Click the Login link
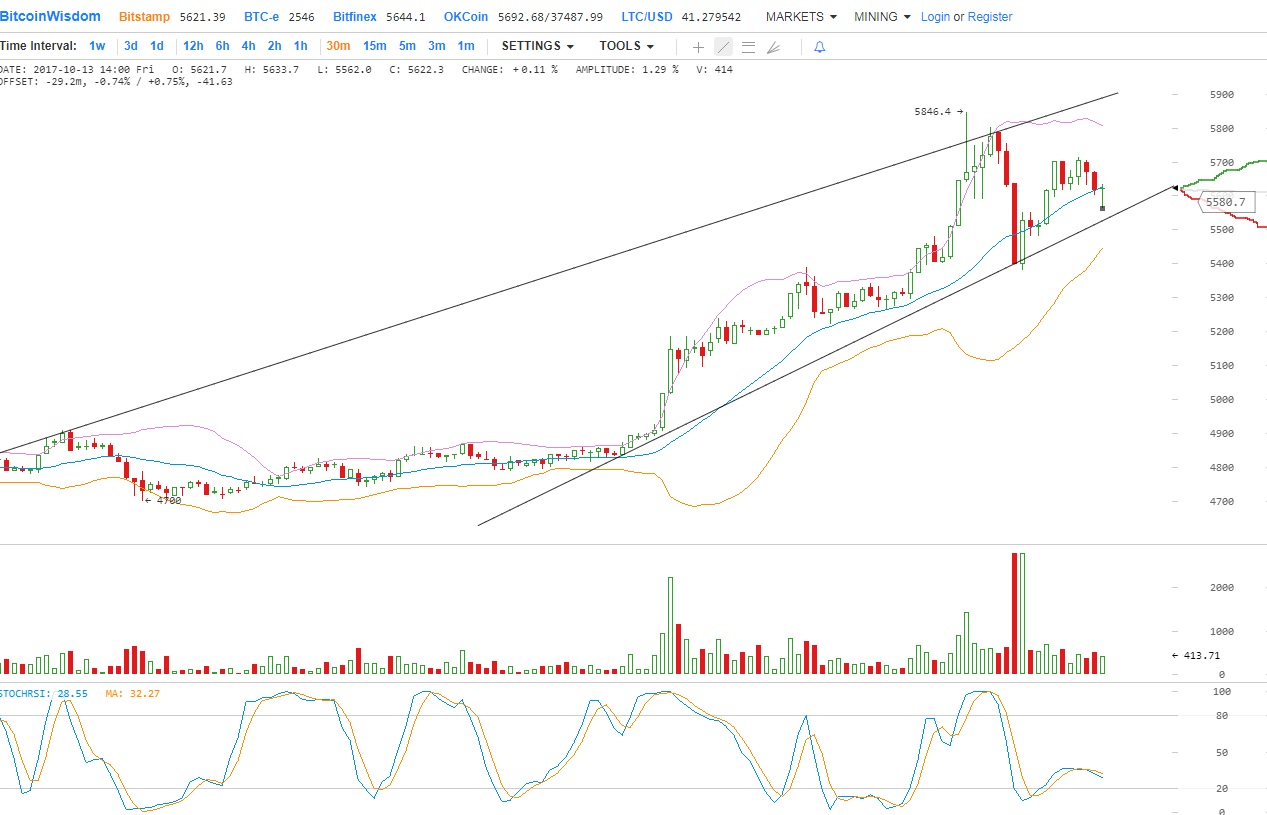The width and height of the screenshot is (1267, 815). pyautogui.click(x=935, y=17)
